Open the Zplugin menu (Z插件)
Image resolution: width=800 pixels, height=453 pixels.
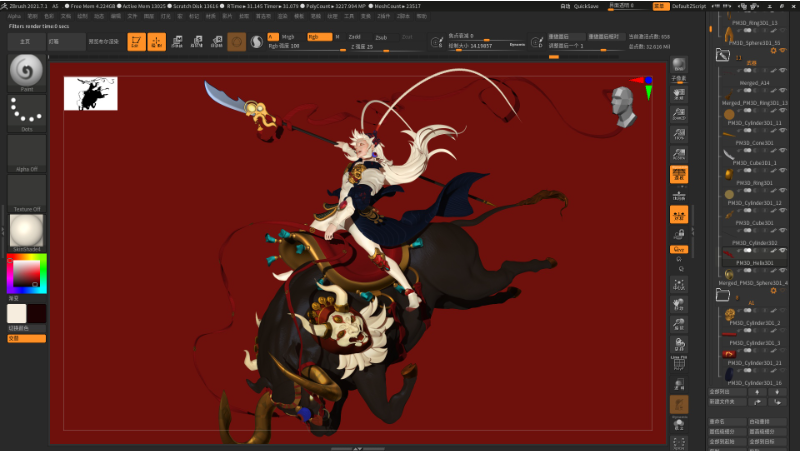pos(383,16)
